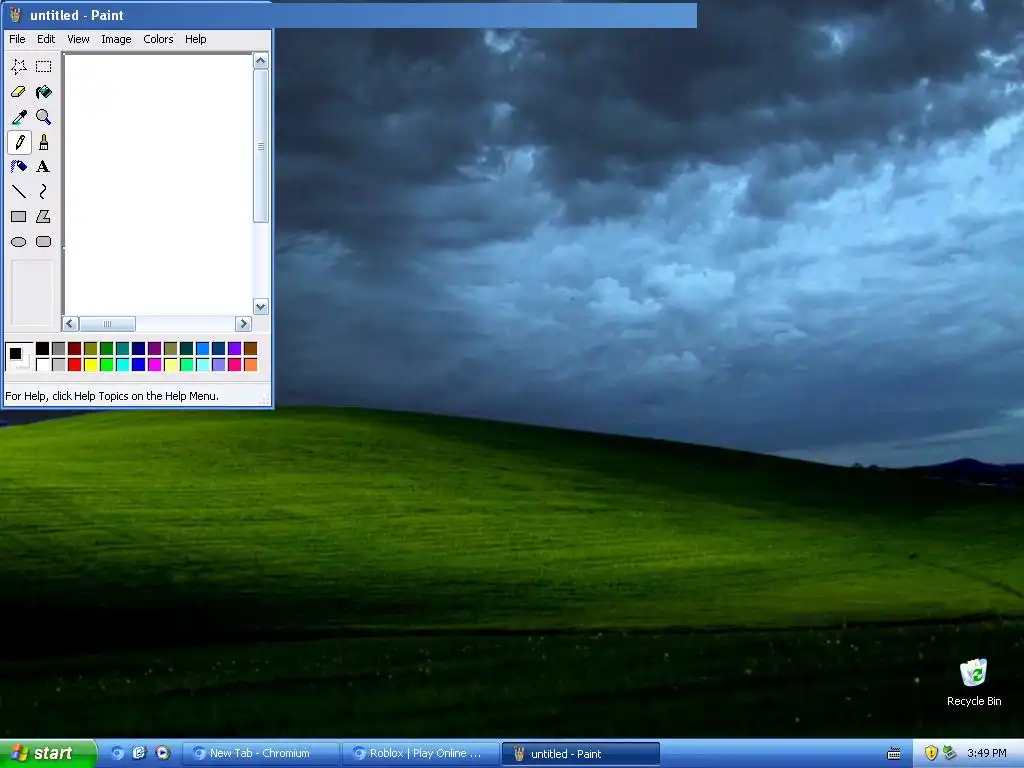Choose the Fill With Color bucket tool
Viewport: 1024px width, 768px height.
(x=43, y=91)
